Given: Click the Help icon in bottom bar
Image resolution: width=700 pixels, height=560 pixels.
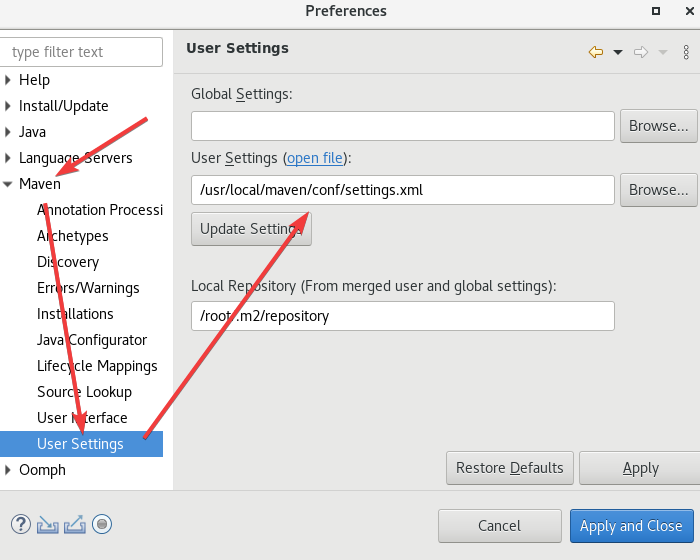Looking at the screenshot, I should [21, 524].
